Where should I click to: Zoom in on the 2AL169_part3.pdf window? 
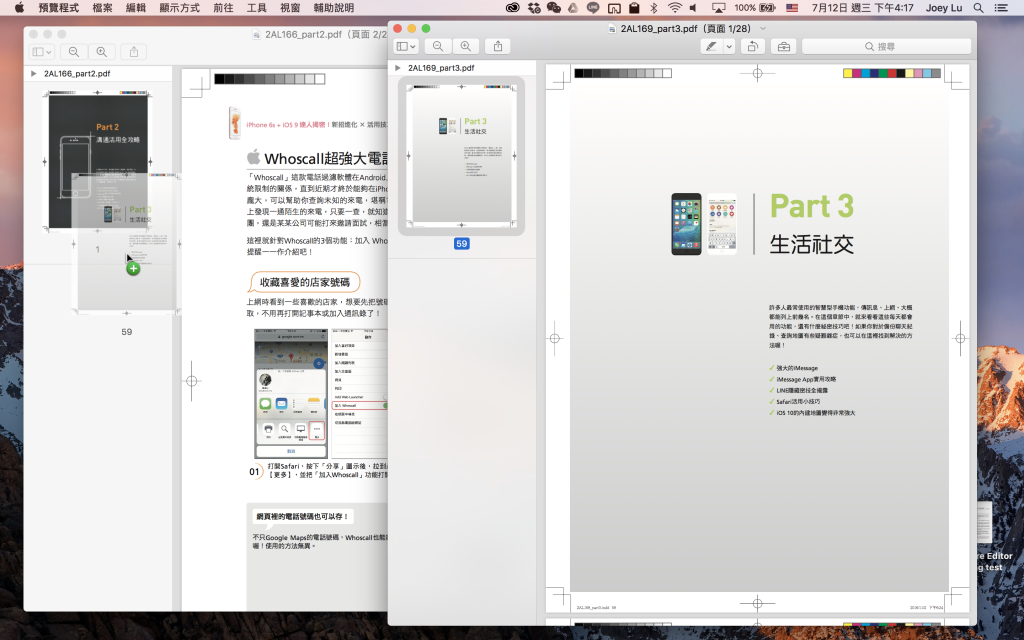point(466,46)
